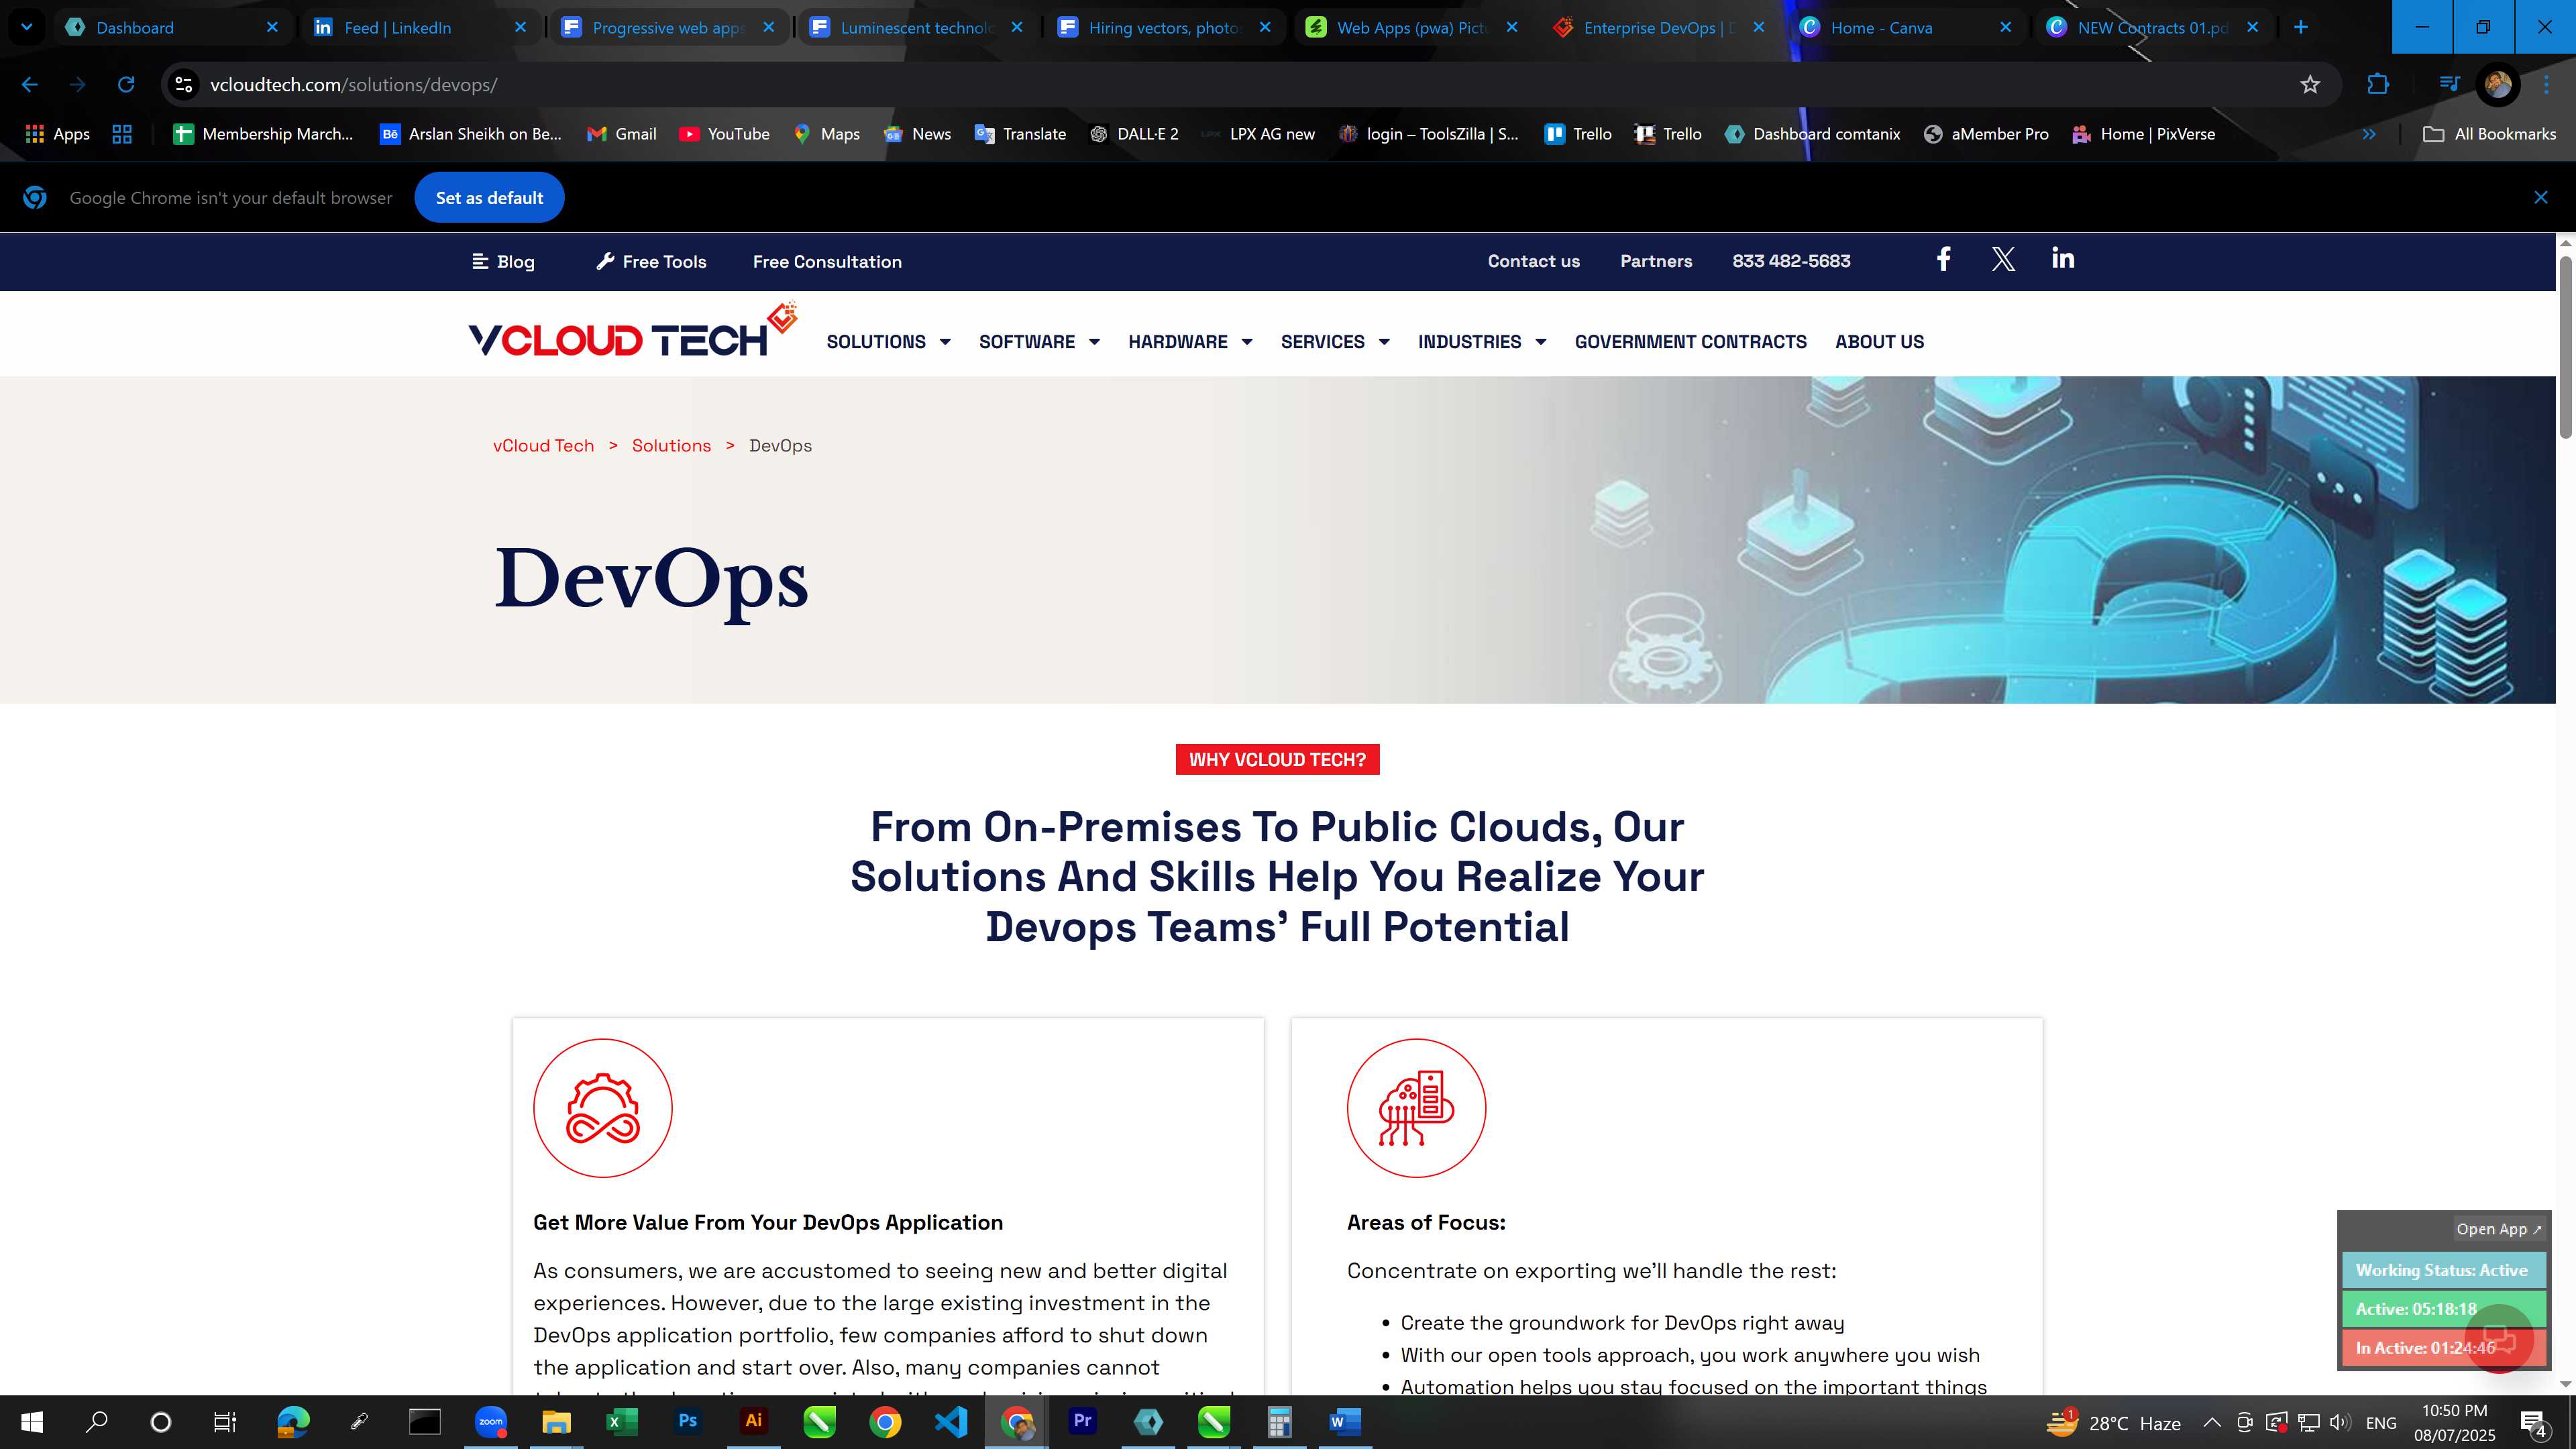
Task: Open Illustrator from taskbar
Action: click(753, 1421)
